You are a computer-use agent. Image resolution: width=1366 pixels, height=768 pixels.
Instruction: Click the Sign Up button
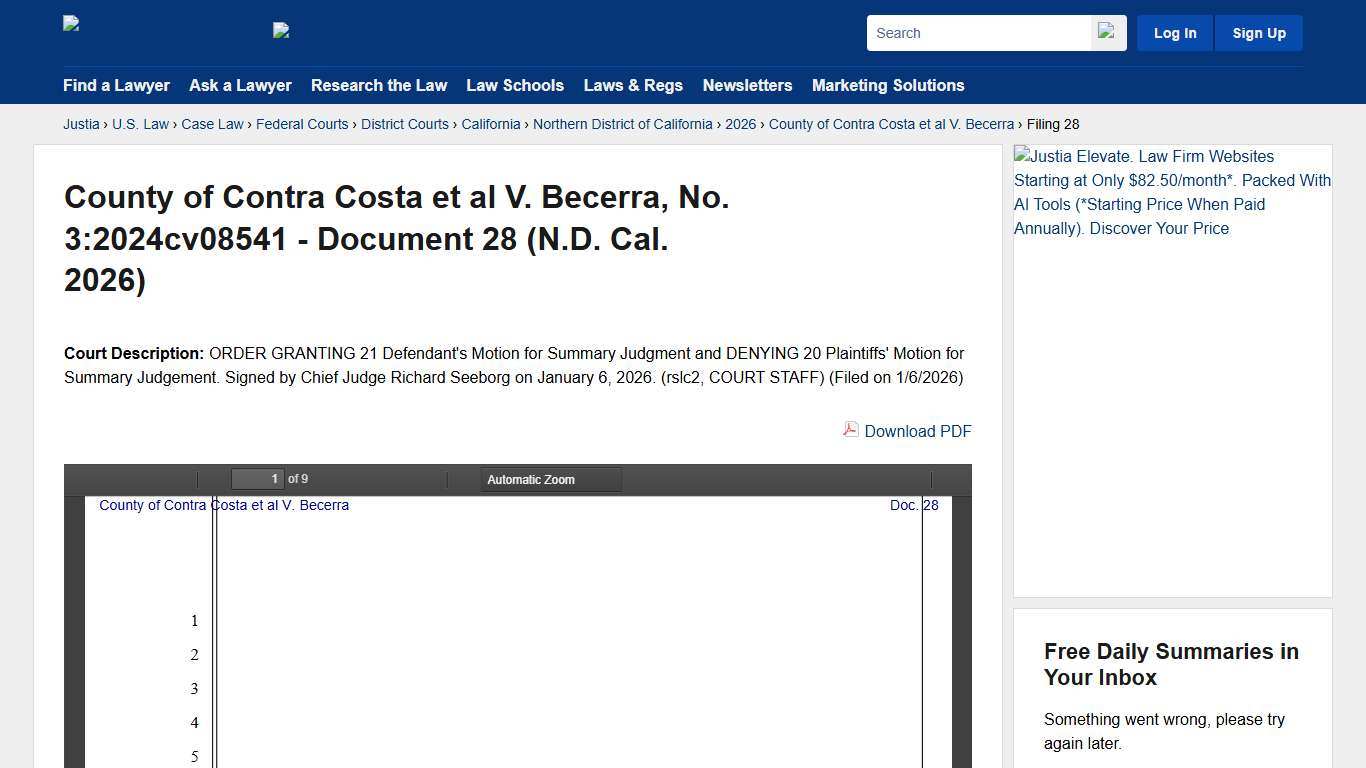tap(1258, 32)
